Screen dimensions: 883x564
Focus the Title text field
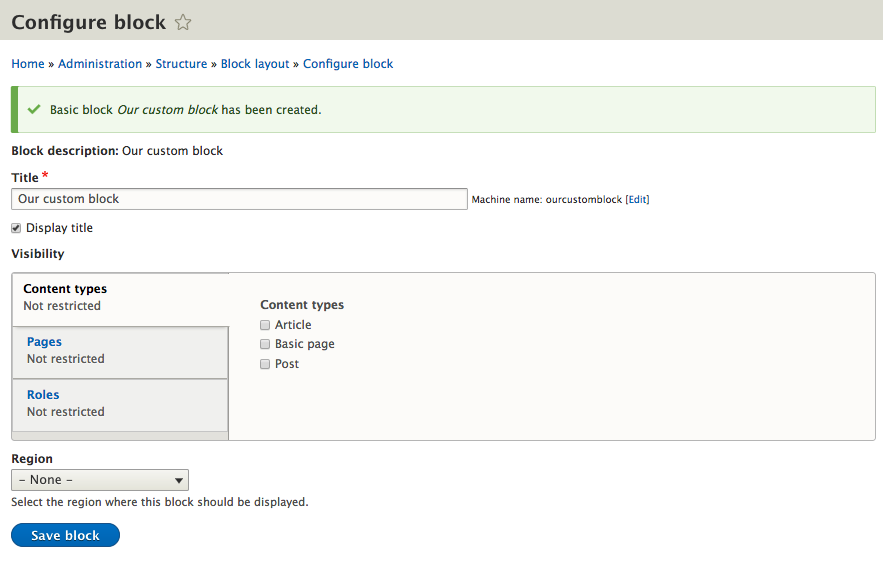[x=240, y=199]
